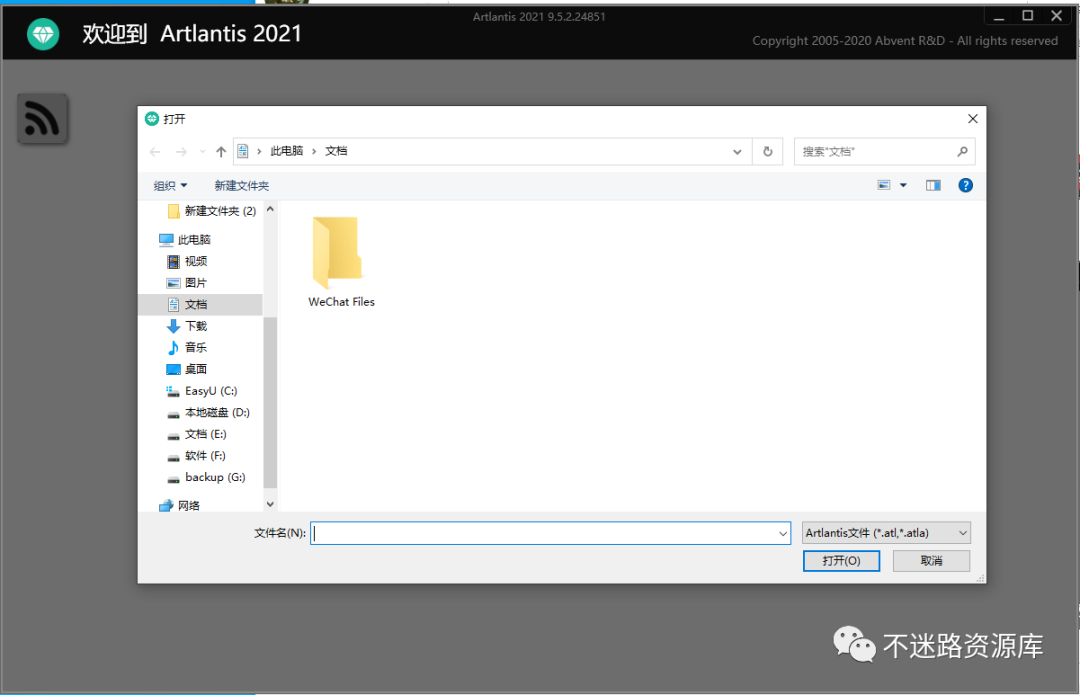Screen dimensions: 1080x695
Task: Minimize the Artlantis 2021 window
Action: coord(999,16)
